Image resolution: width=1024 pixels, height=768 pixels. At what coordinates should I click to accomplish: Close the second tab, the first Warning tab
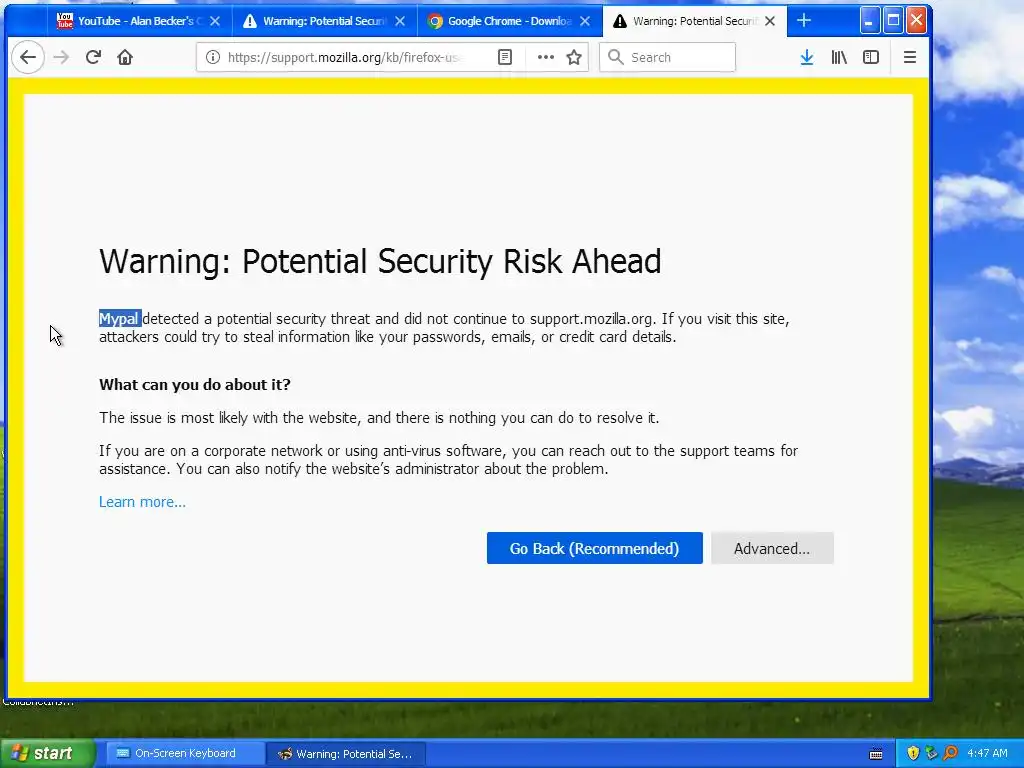pyautogui.click(x=400, y=21)
